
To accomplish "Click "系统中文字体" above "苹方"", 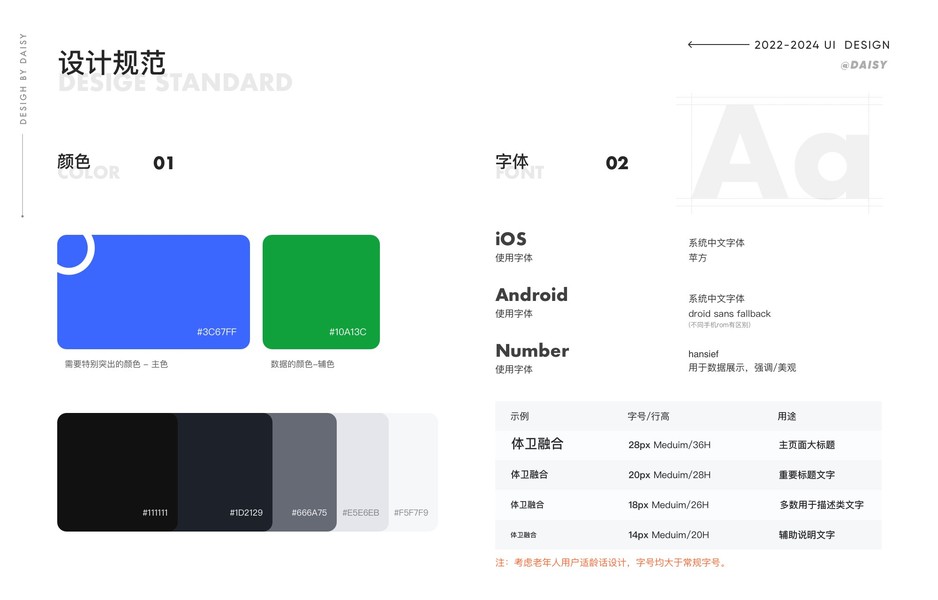I will click(x=716, y=243).
